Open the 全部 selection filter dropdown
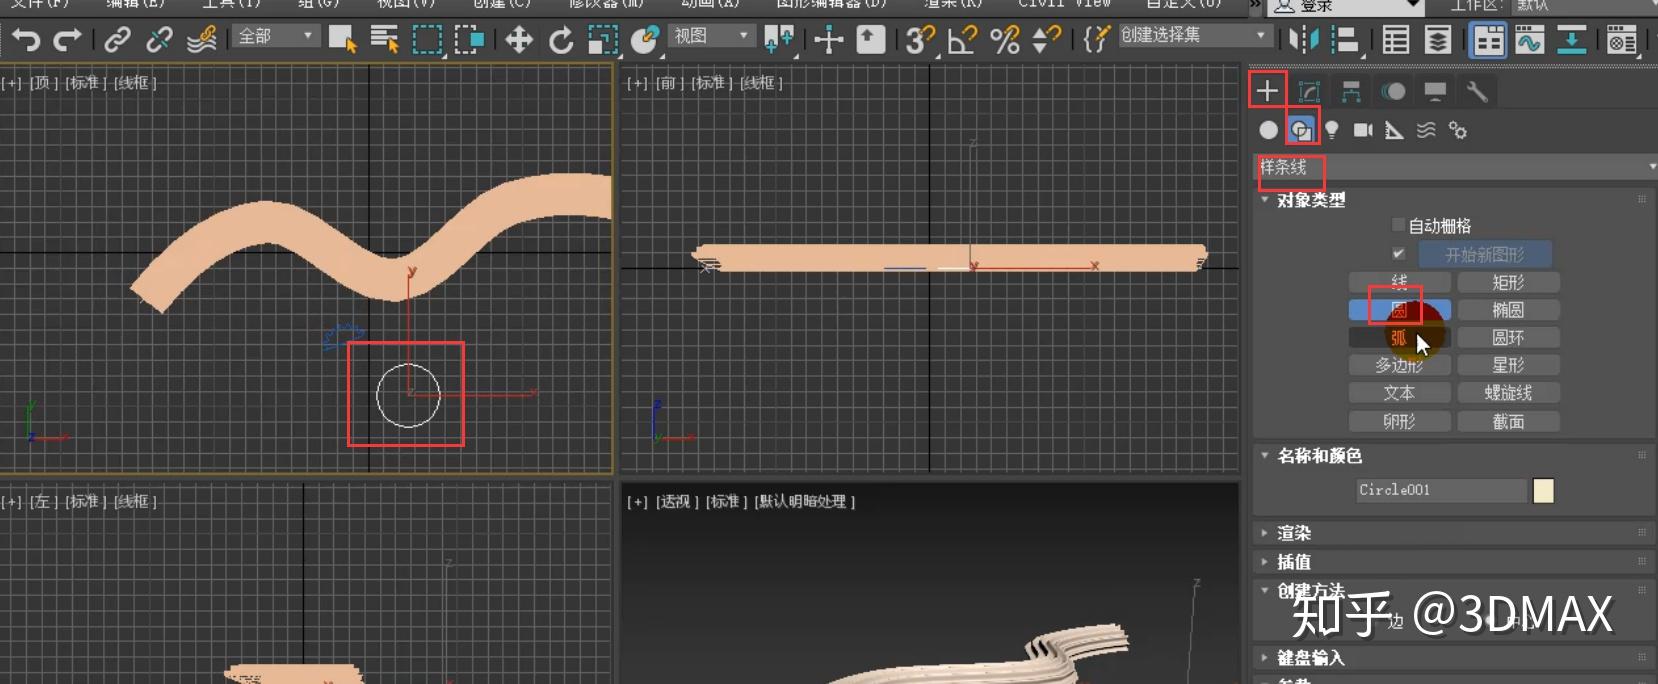Image resolution: width=1658 pixels, height=684 pixels. (x=277, y=36)
